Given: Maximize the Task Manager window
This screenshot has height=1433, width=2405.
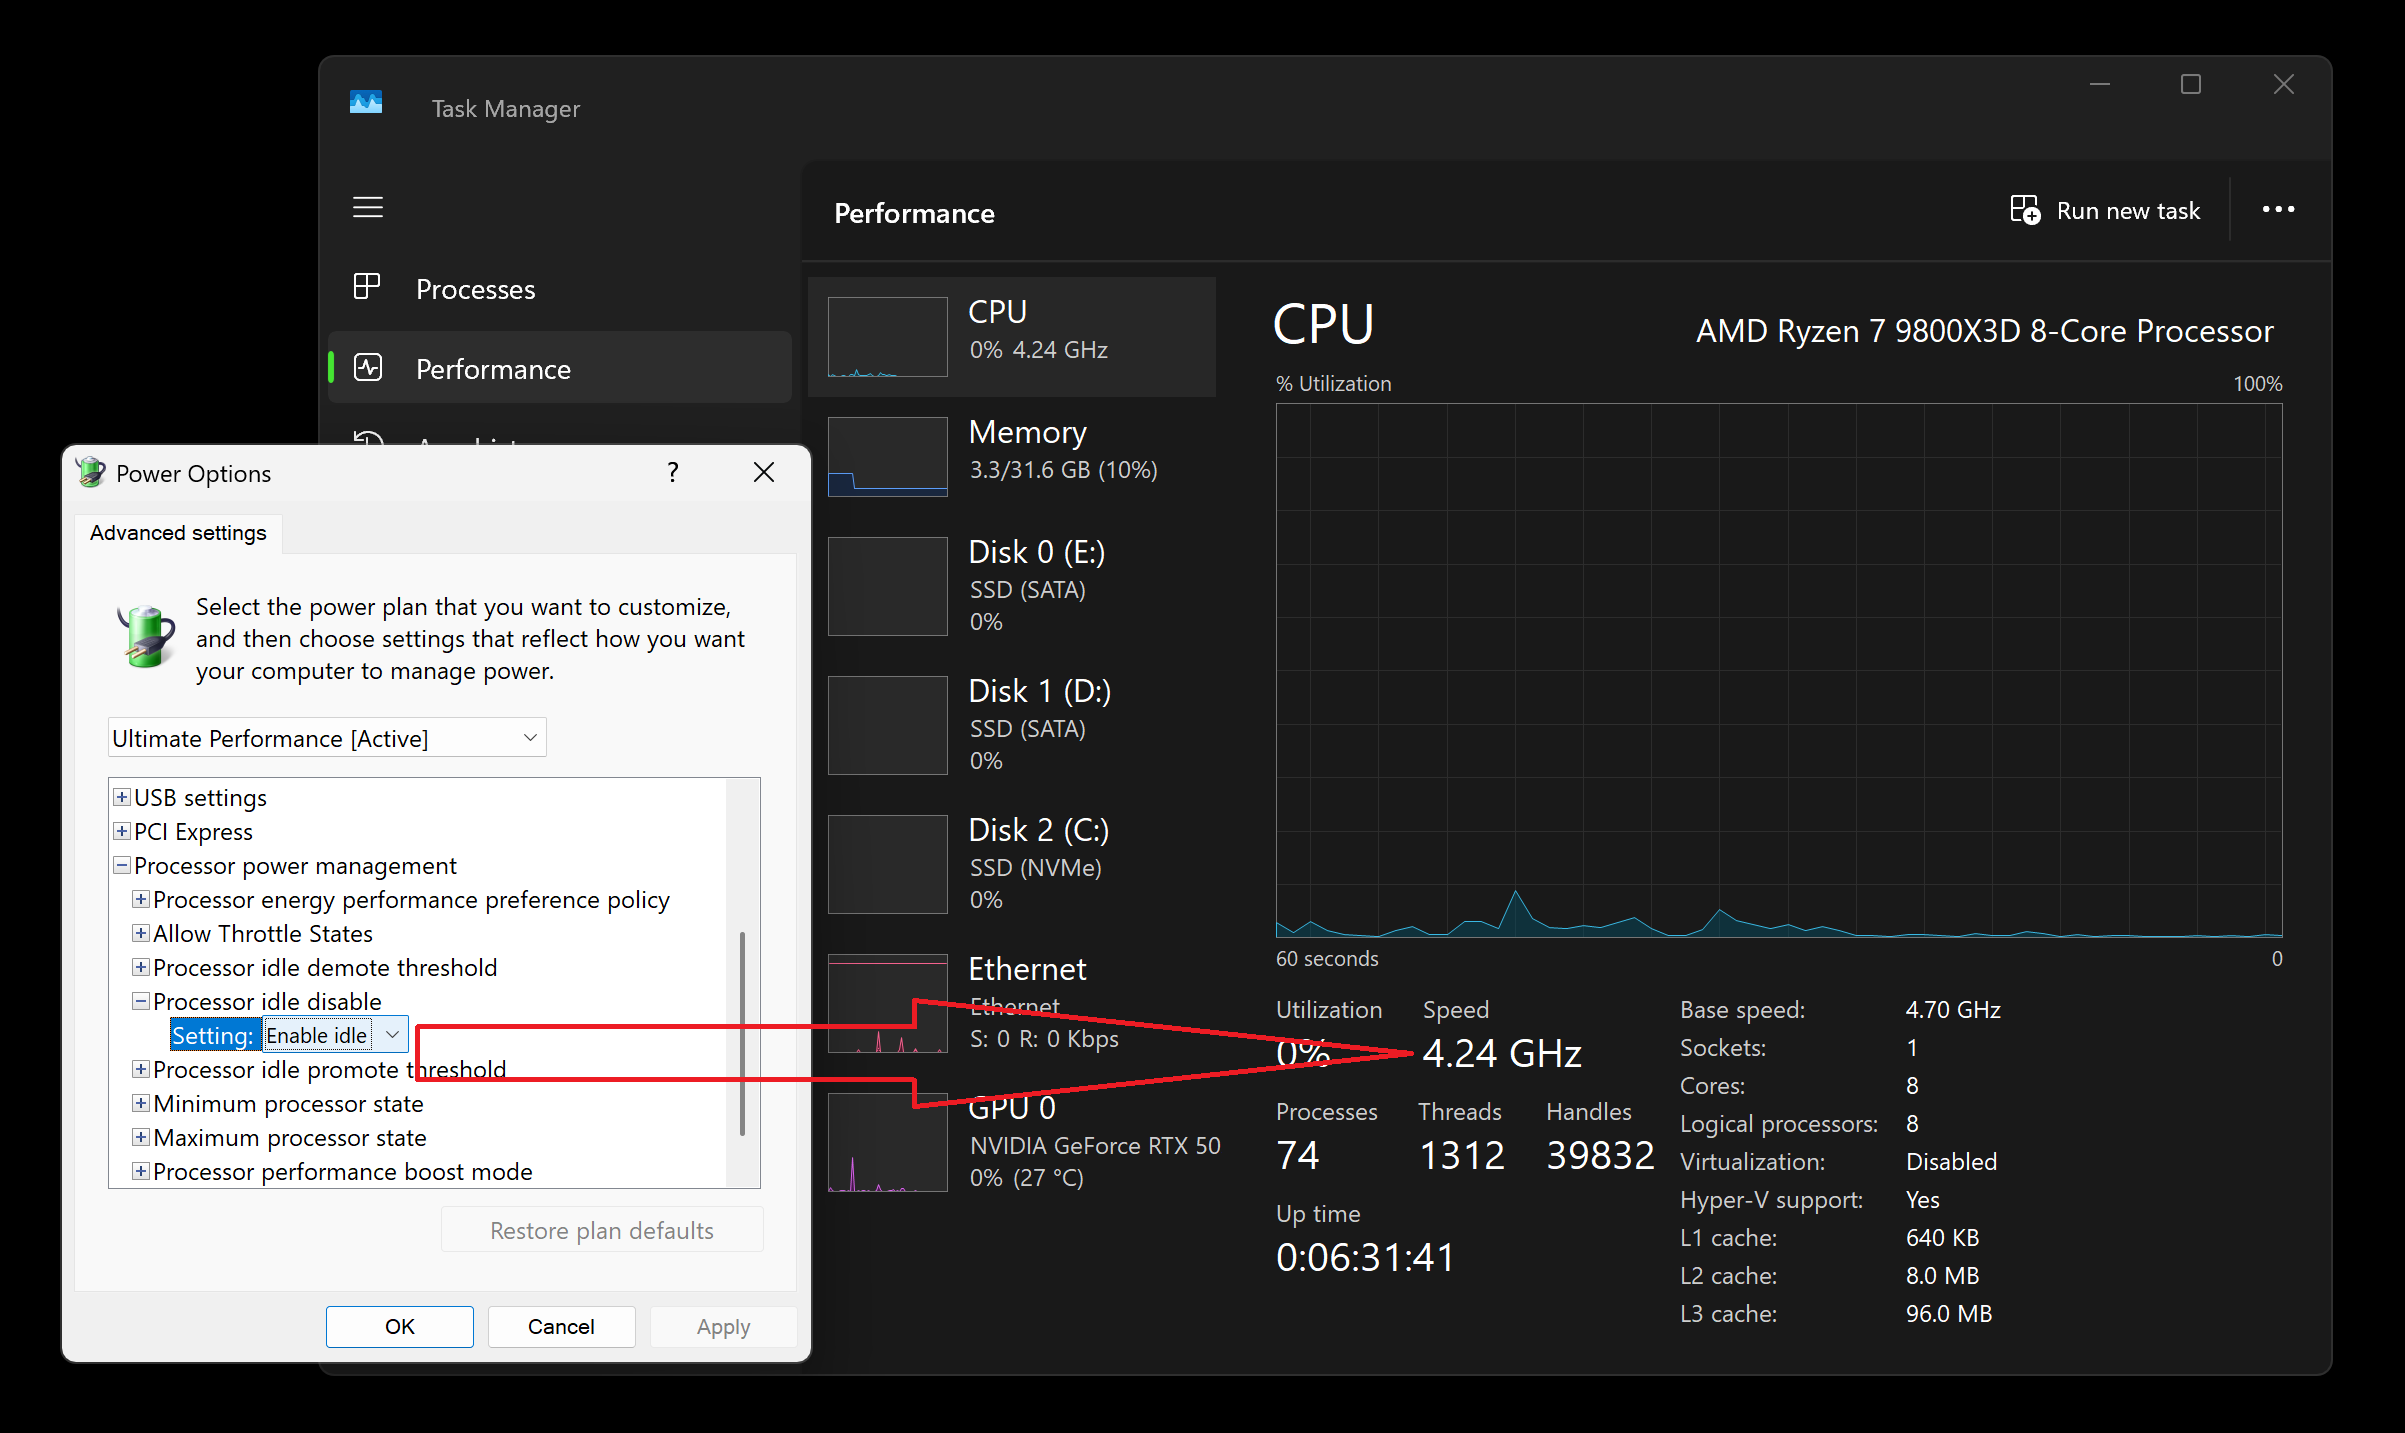Looking at the screenshot, I should (2191, 84).
